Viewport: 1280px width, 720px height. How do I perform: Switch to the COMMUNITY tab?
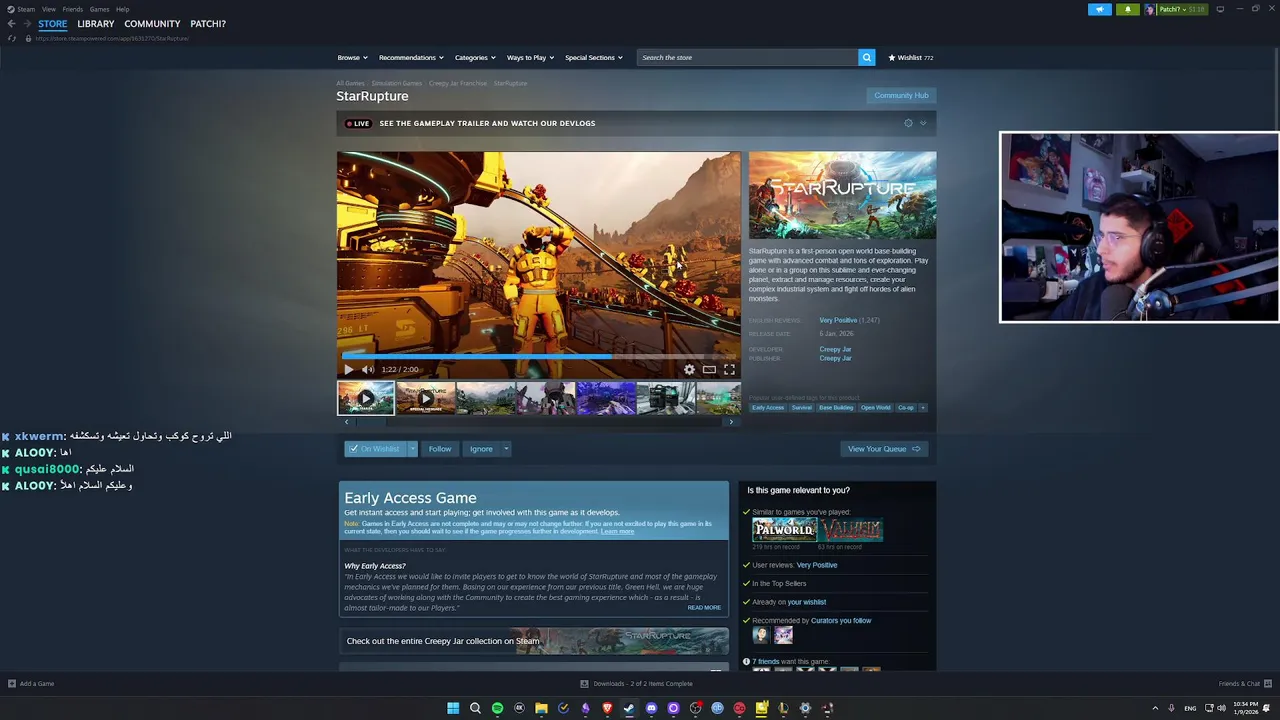pyautogui.click(x=152, y=24)
